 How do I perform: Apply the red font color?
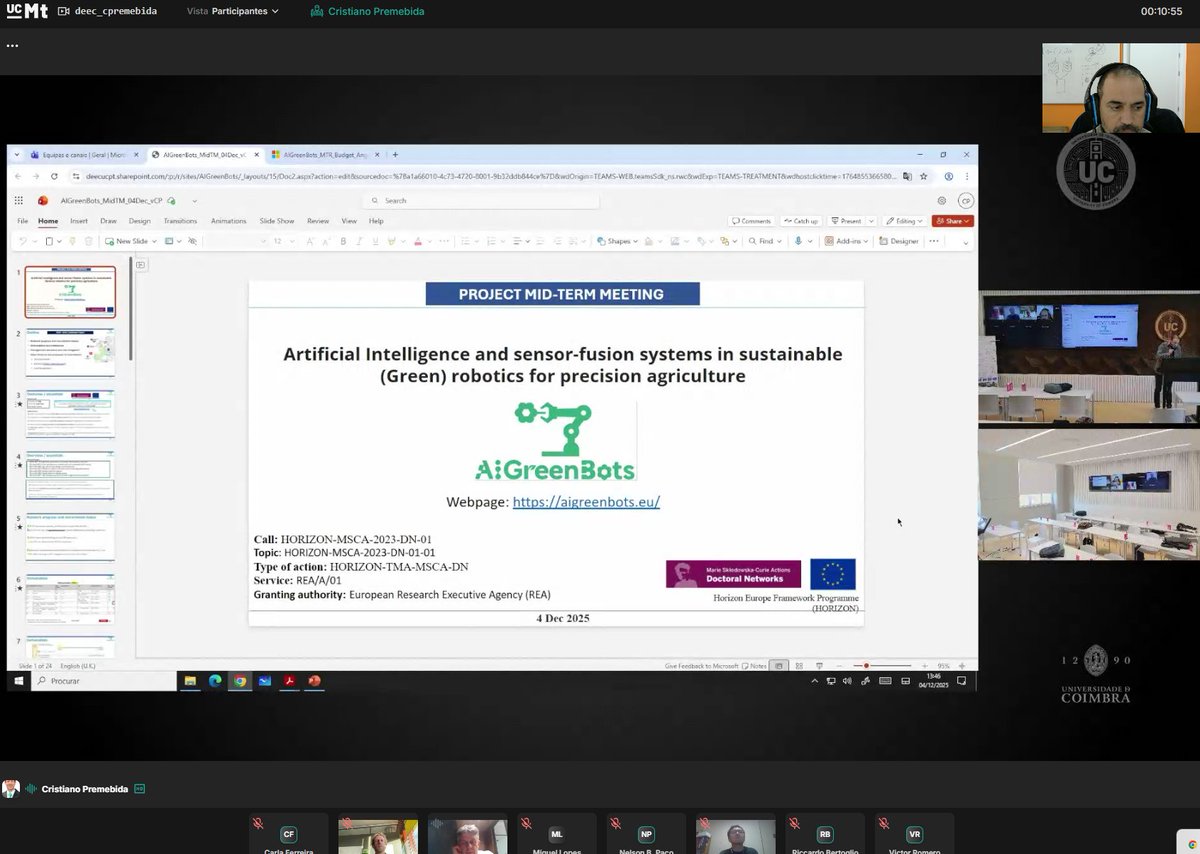[x=418, y=241]
